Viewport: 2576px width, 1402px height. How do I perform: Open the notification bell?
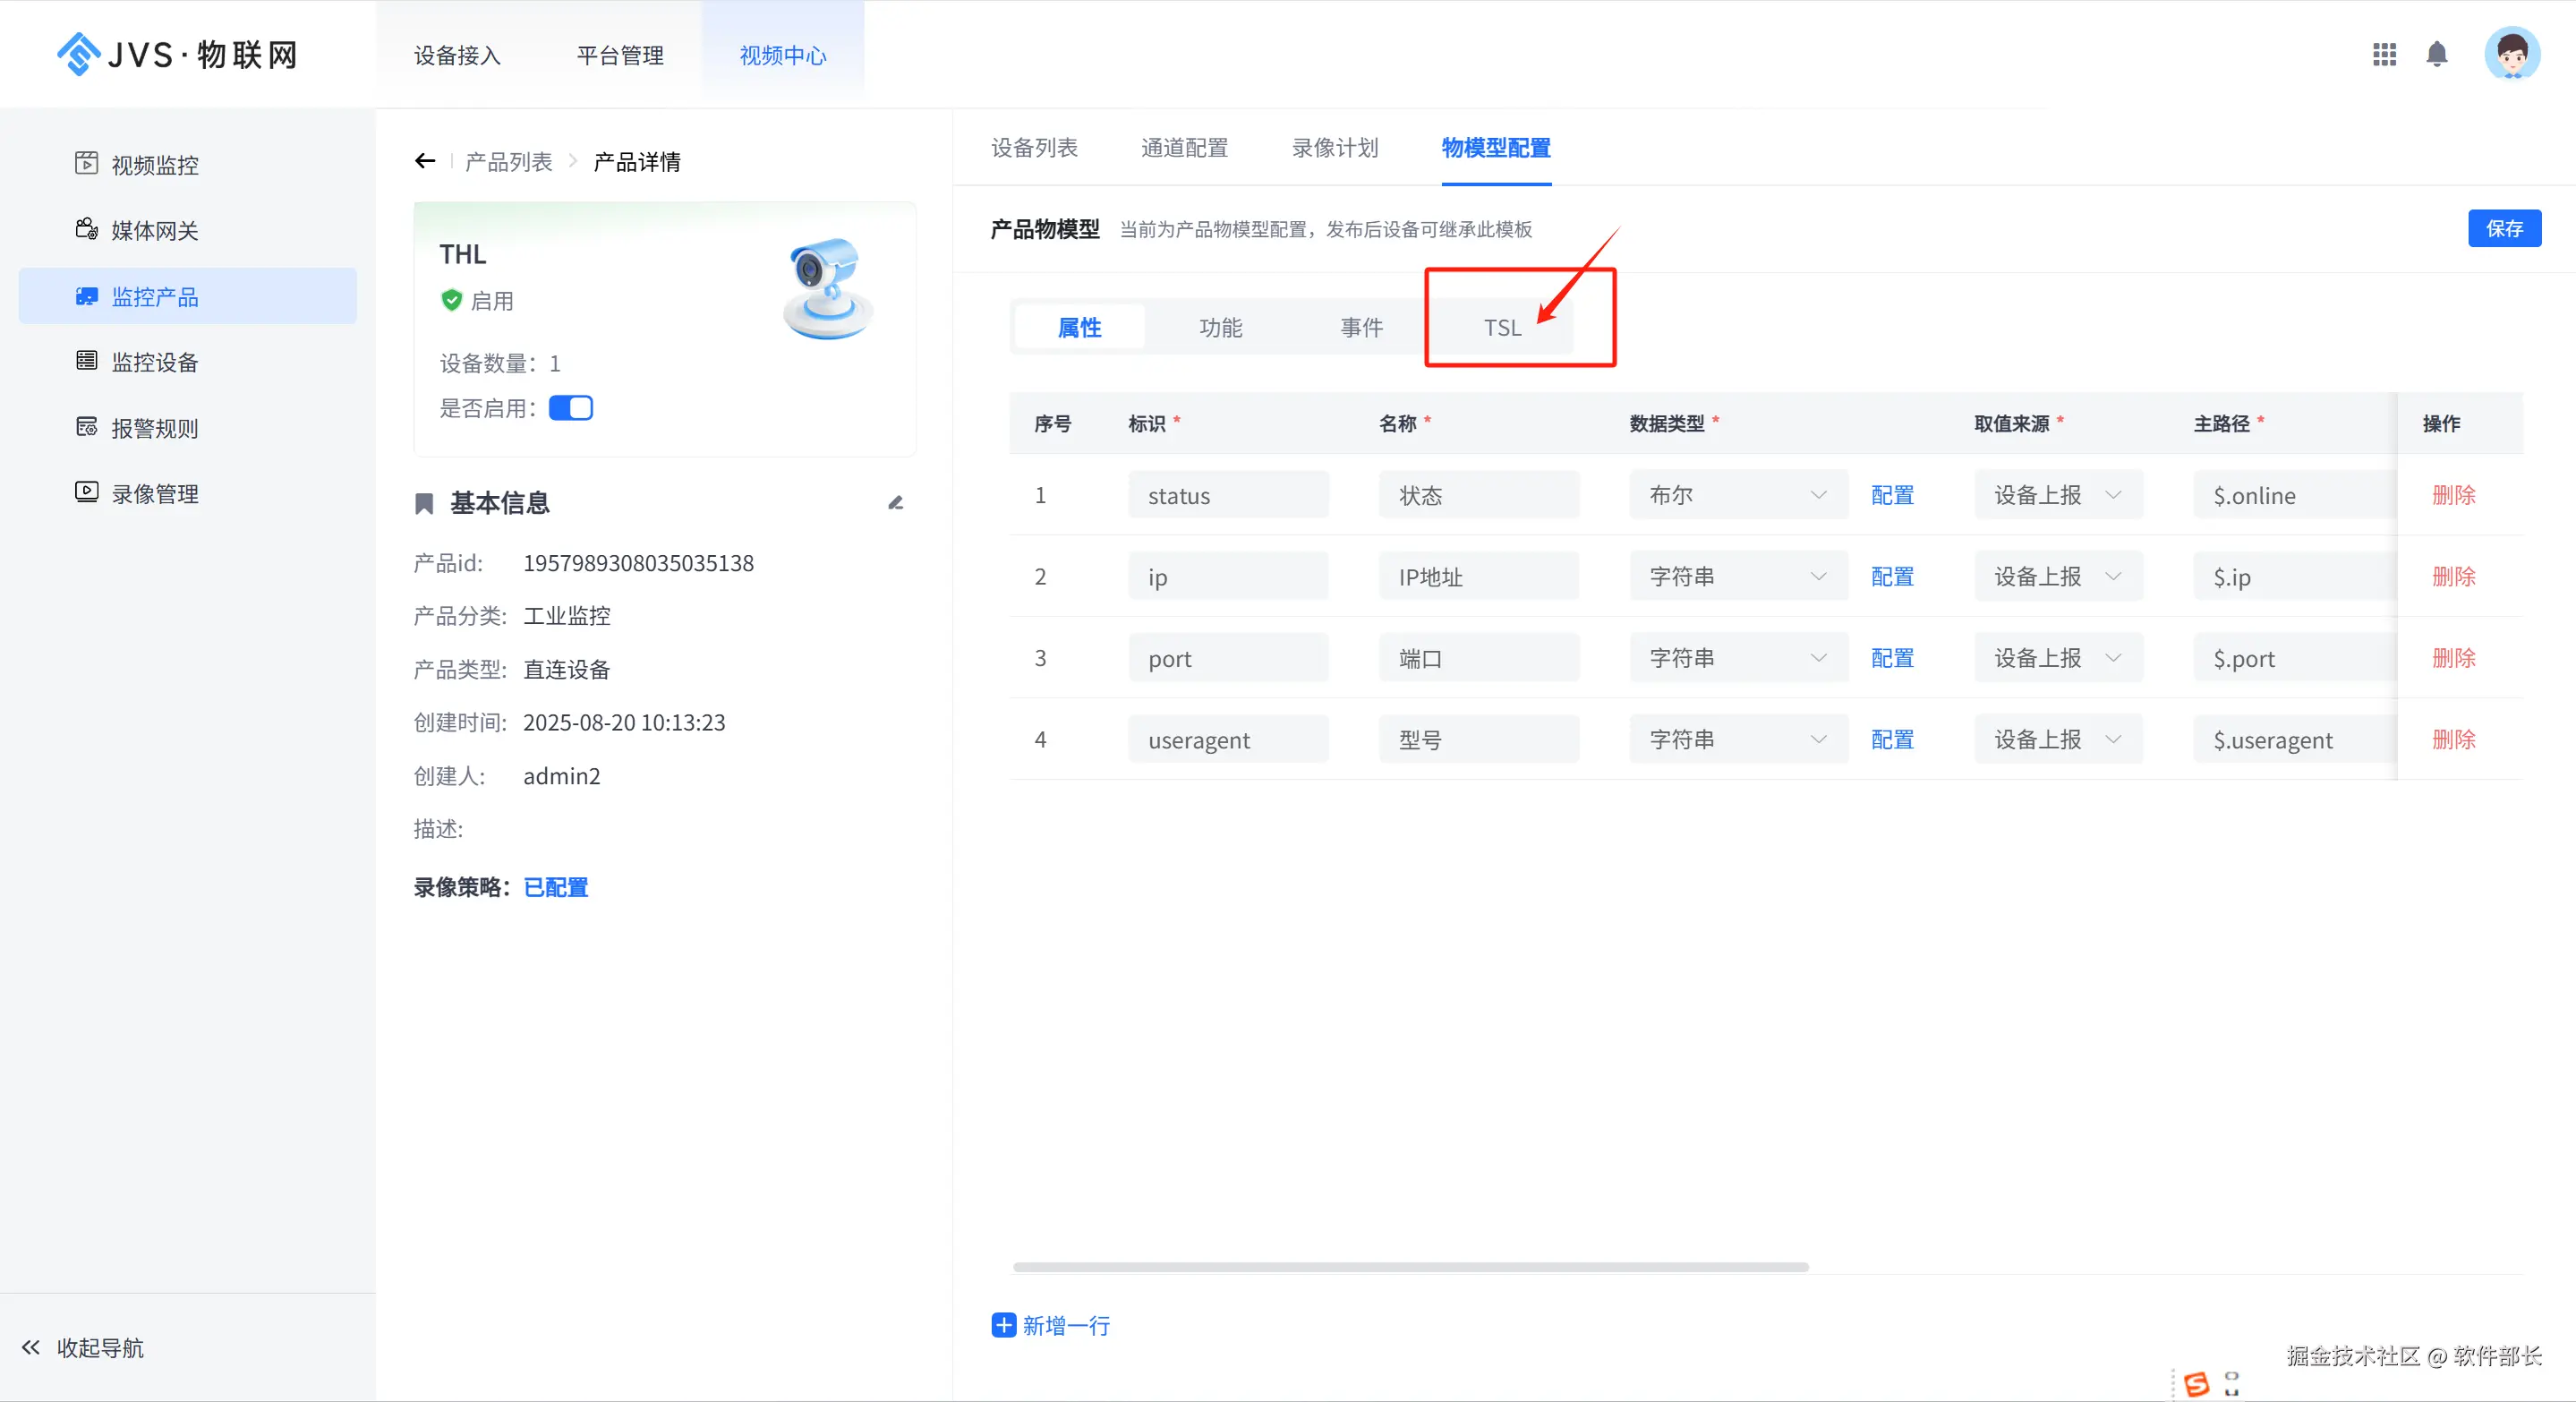coord(2437,54)
